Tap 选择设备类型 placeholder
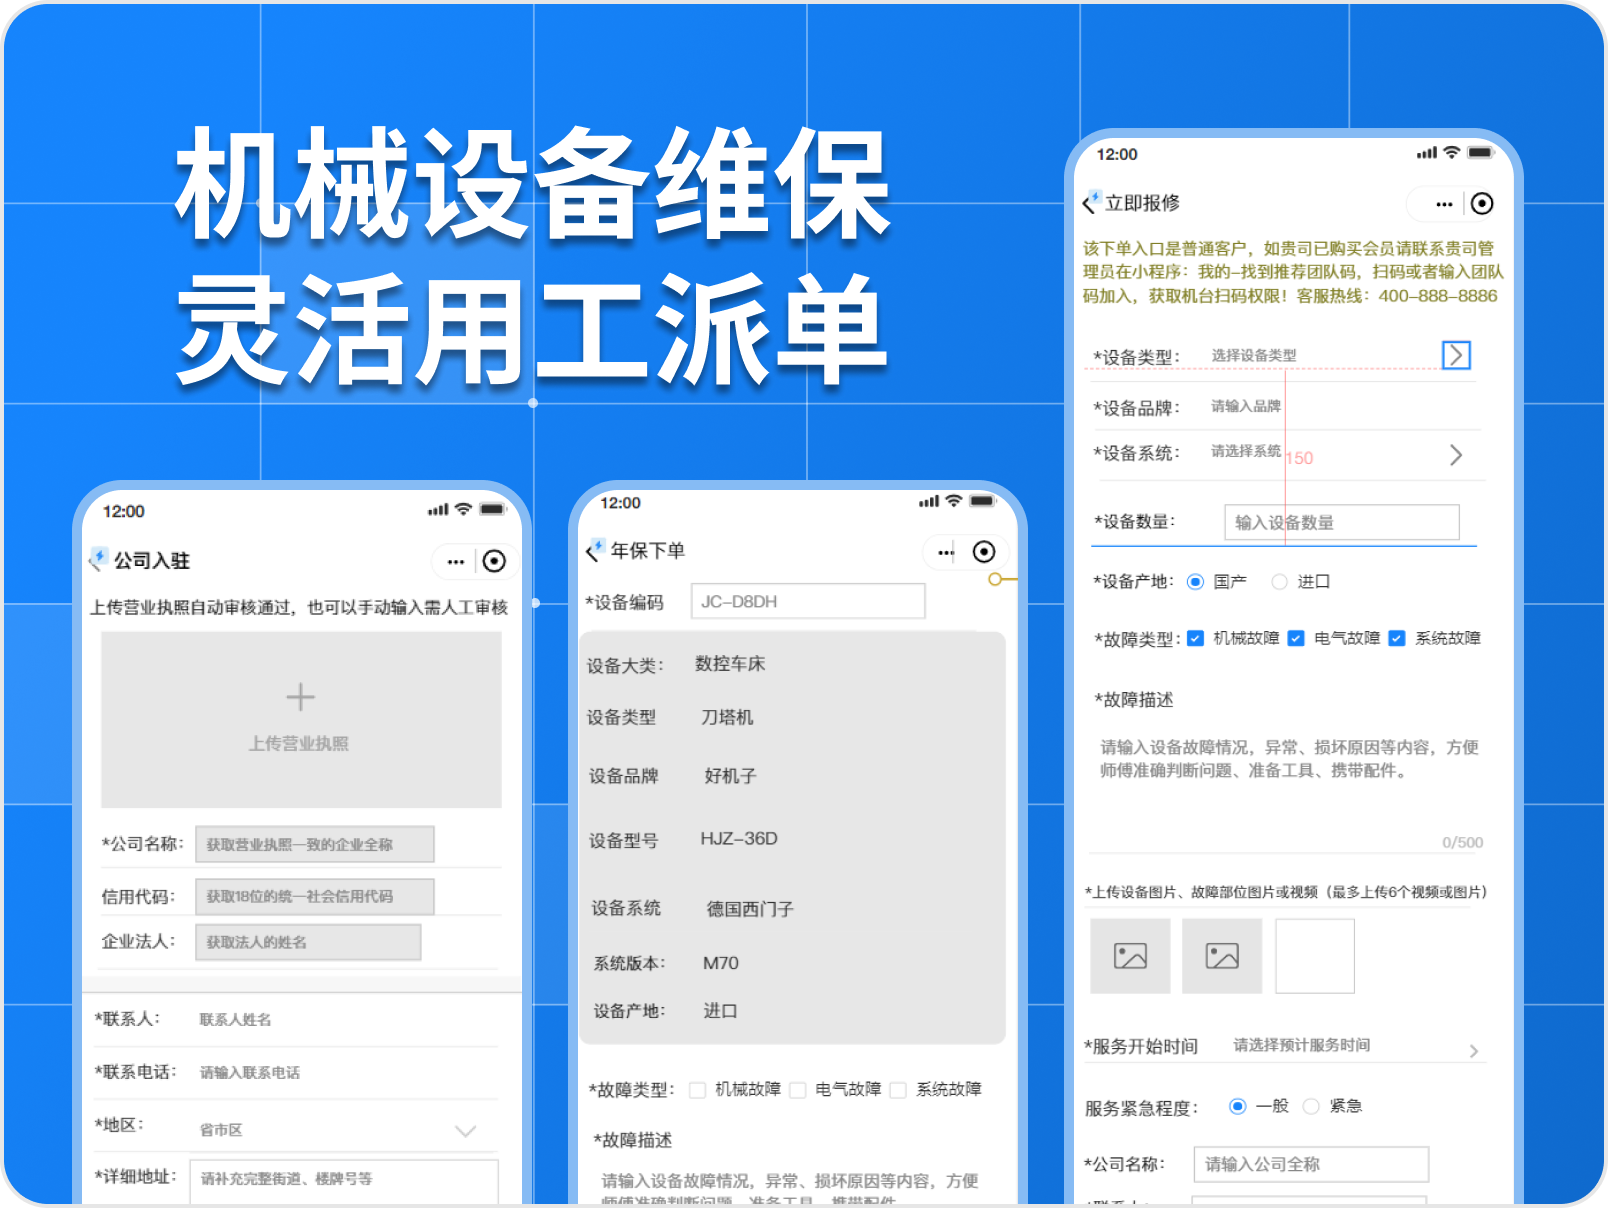The image size is (1608, 1208). tap(1254, 355)
